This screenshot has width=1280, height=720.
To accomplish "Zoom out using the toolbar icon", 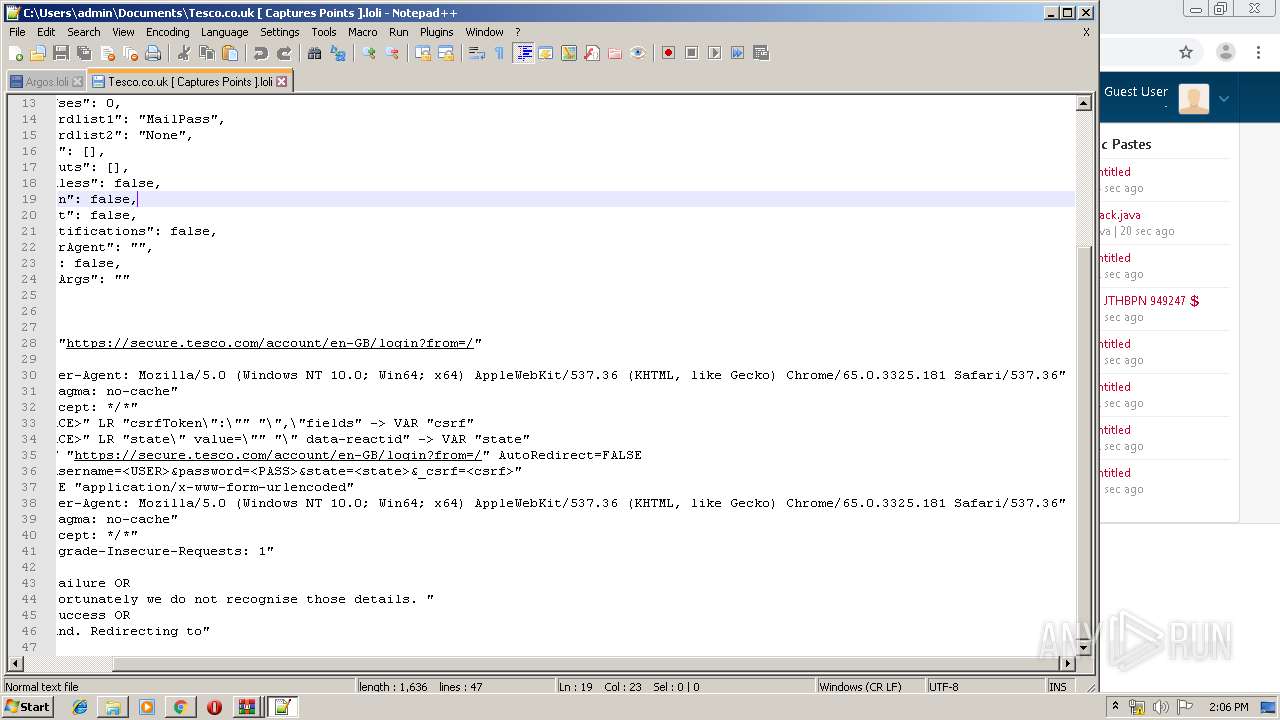I will [x=392, y=53].
